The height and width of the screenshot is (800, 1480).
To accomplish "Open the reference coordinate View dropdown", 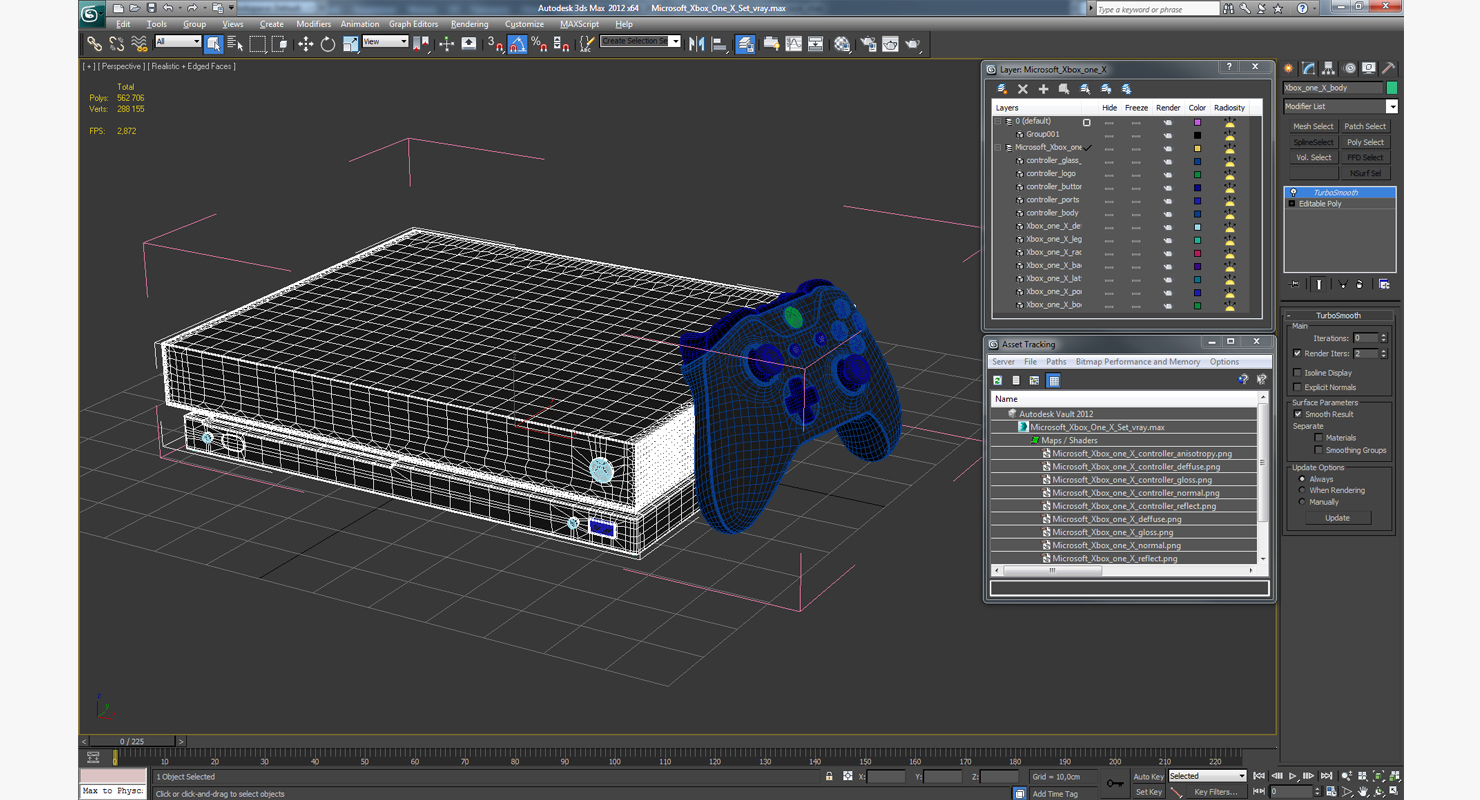I will click(x=385, y=41).
